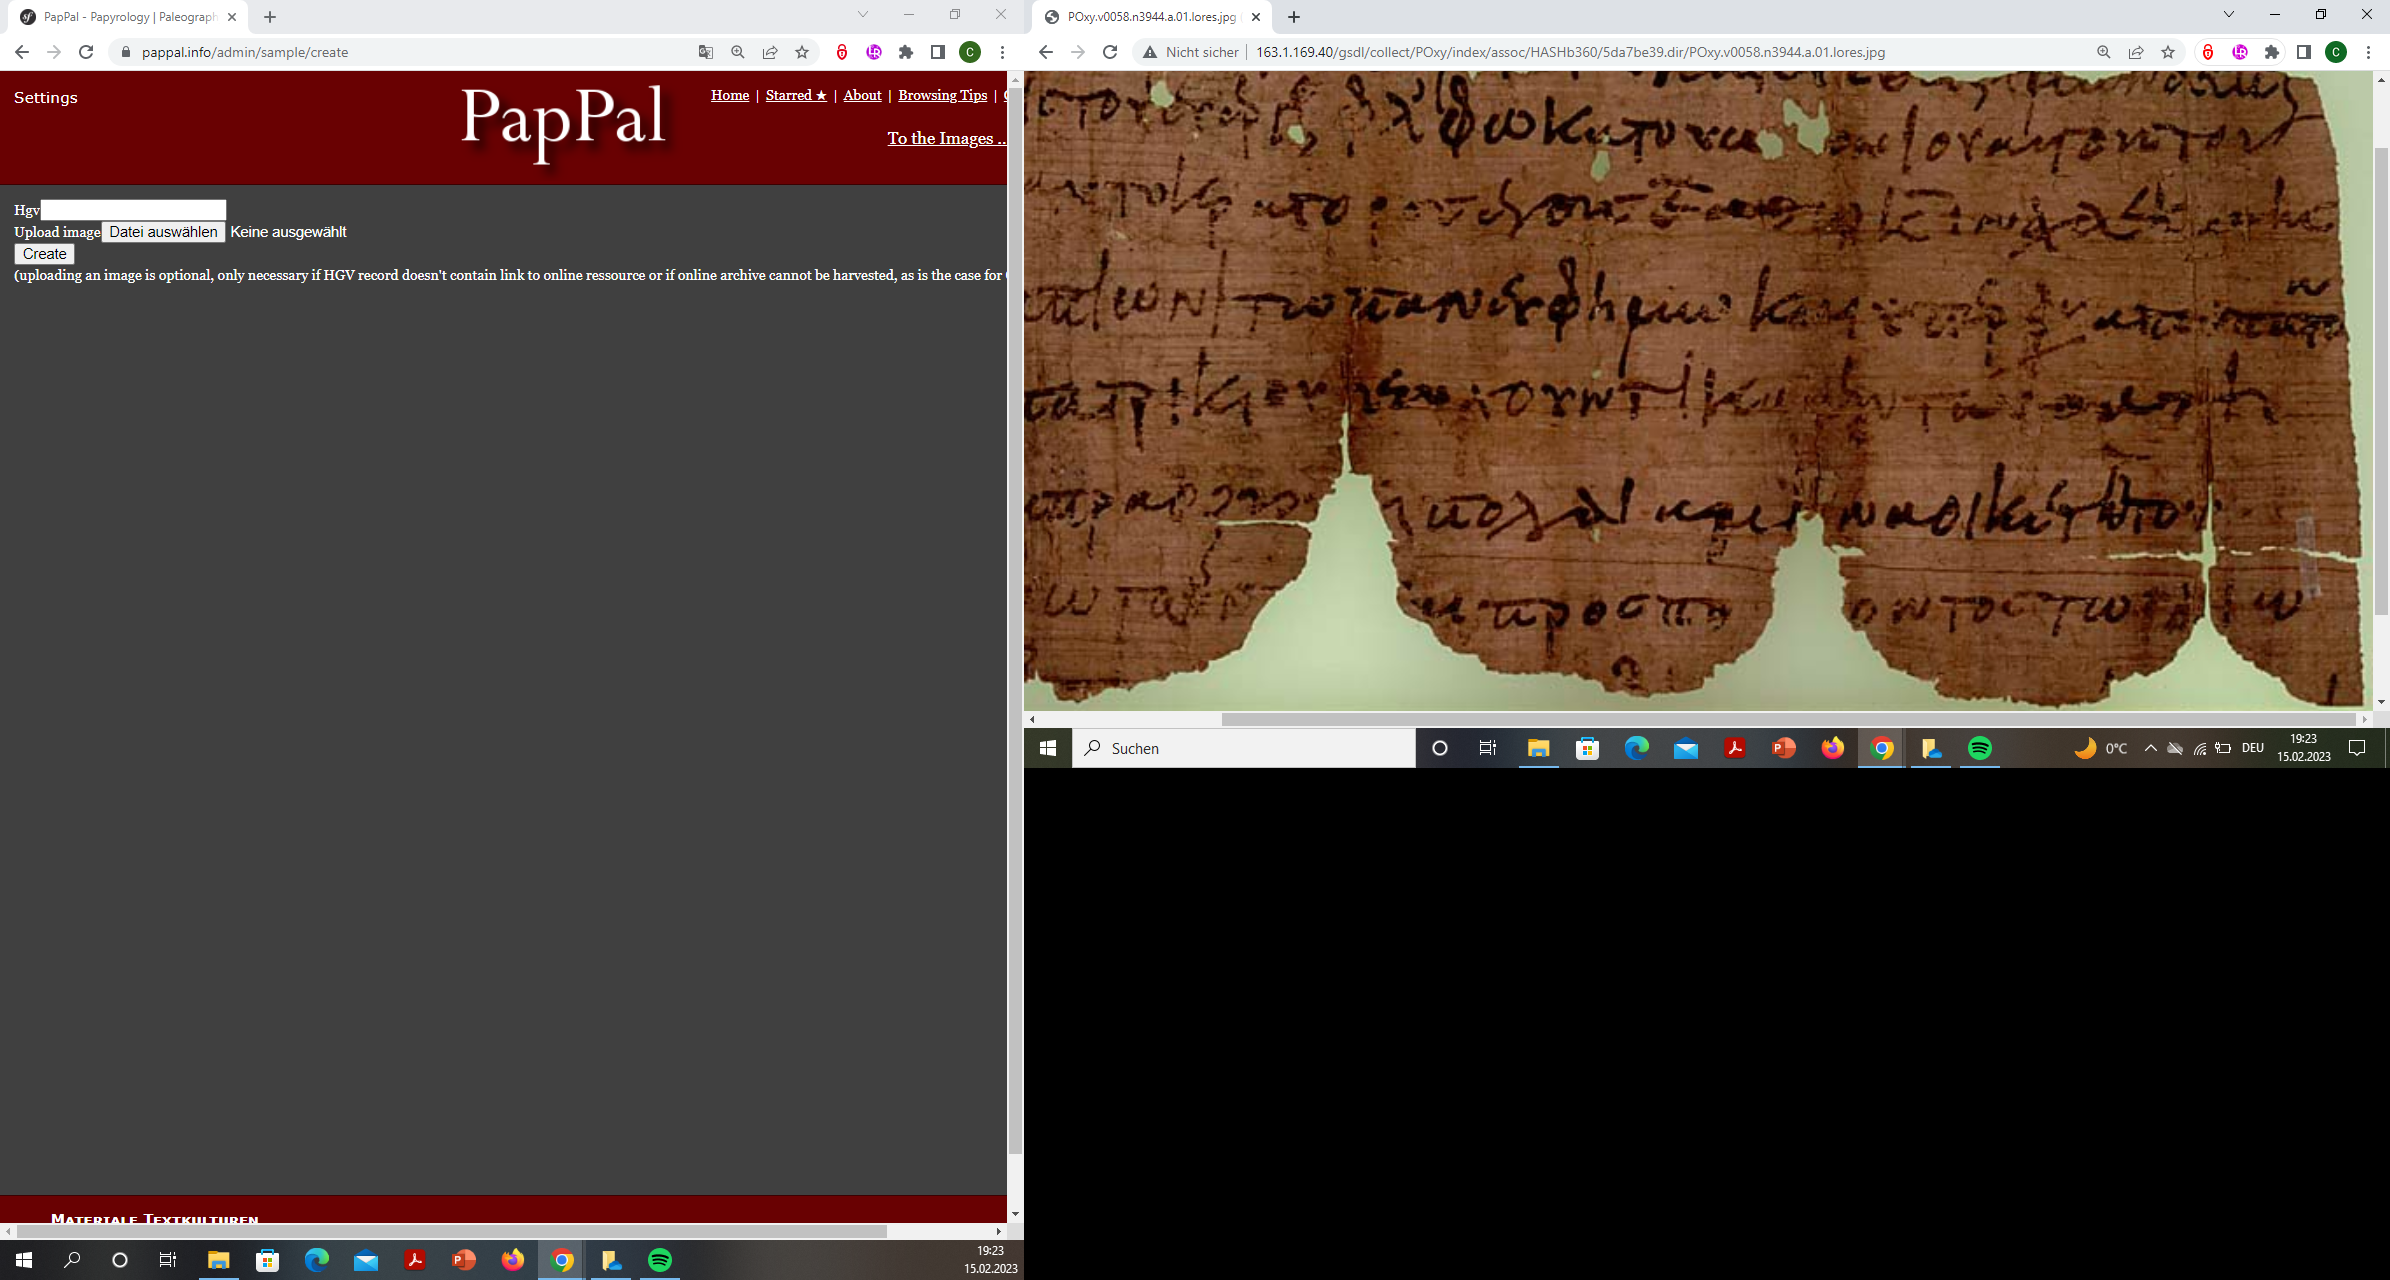Open the About link on PapPal

point(862,95)
